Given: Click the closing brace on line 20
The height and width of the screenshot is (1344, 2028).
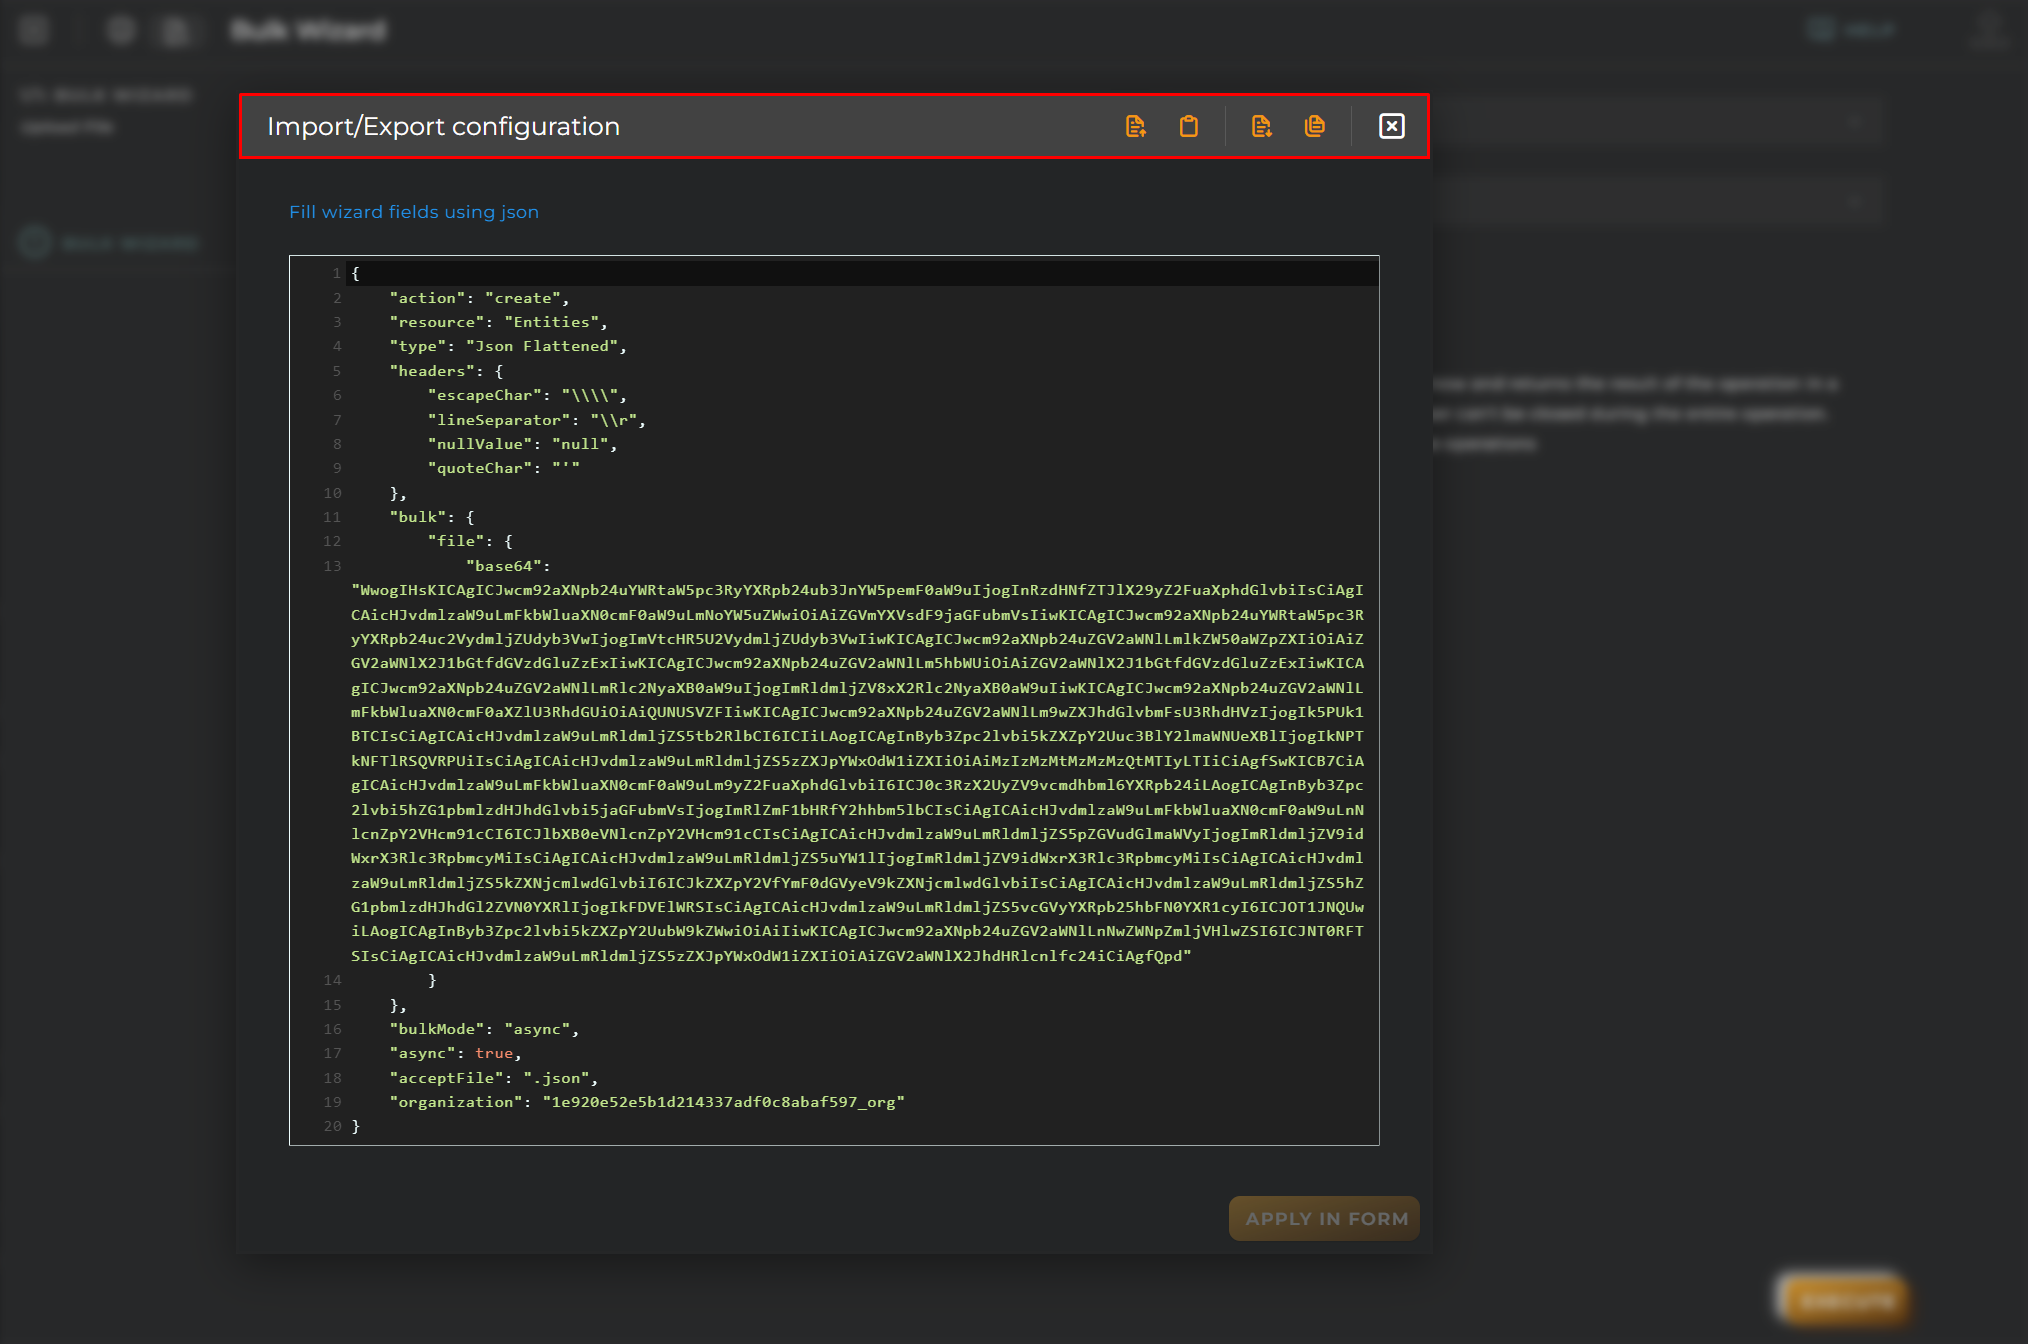Looking at the screenshot, I should click(355, 1126).
